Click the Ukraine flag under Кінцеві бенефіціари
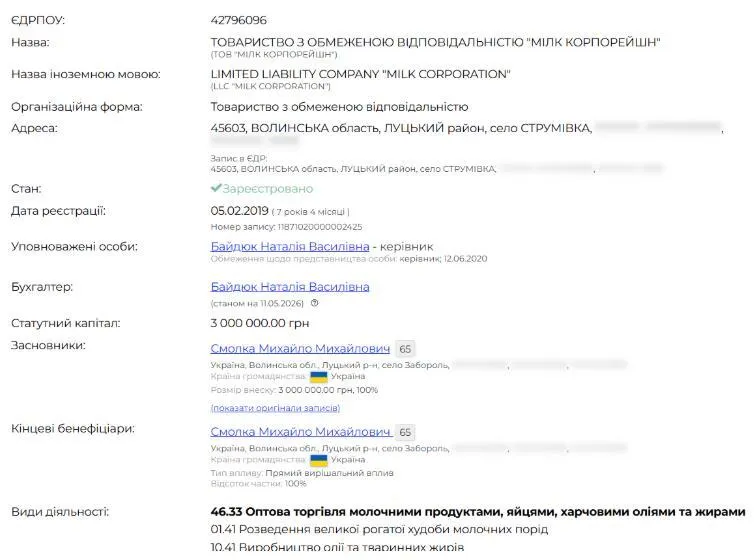 point(318,460)
